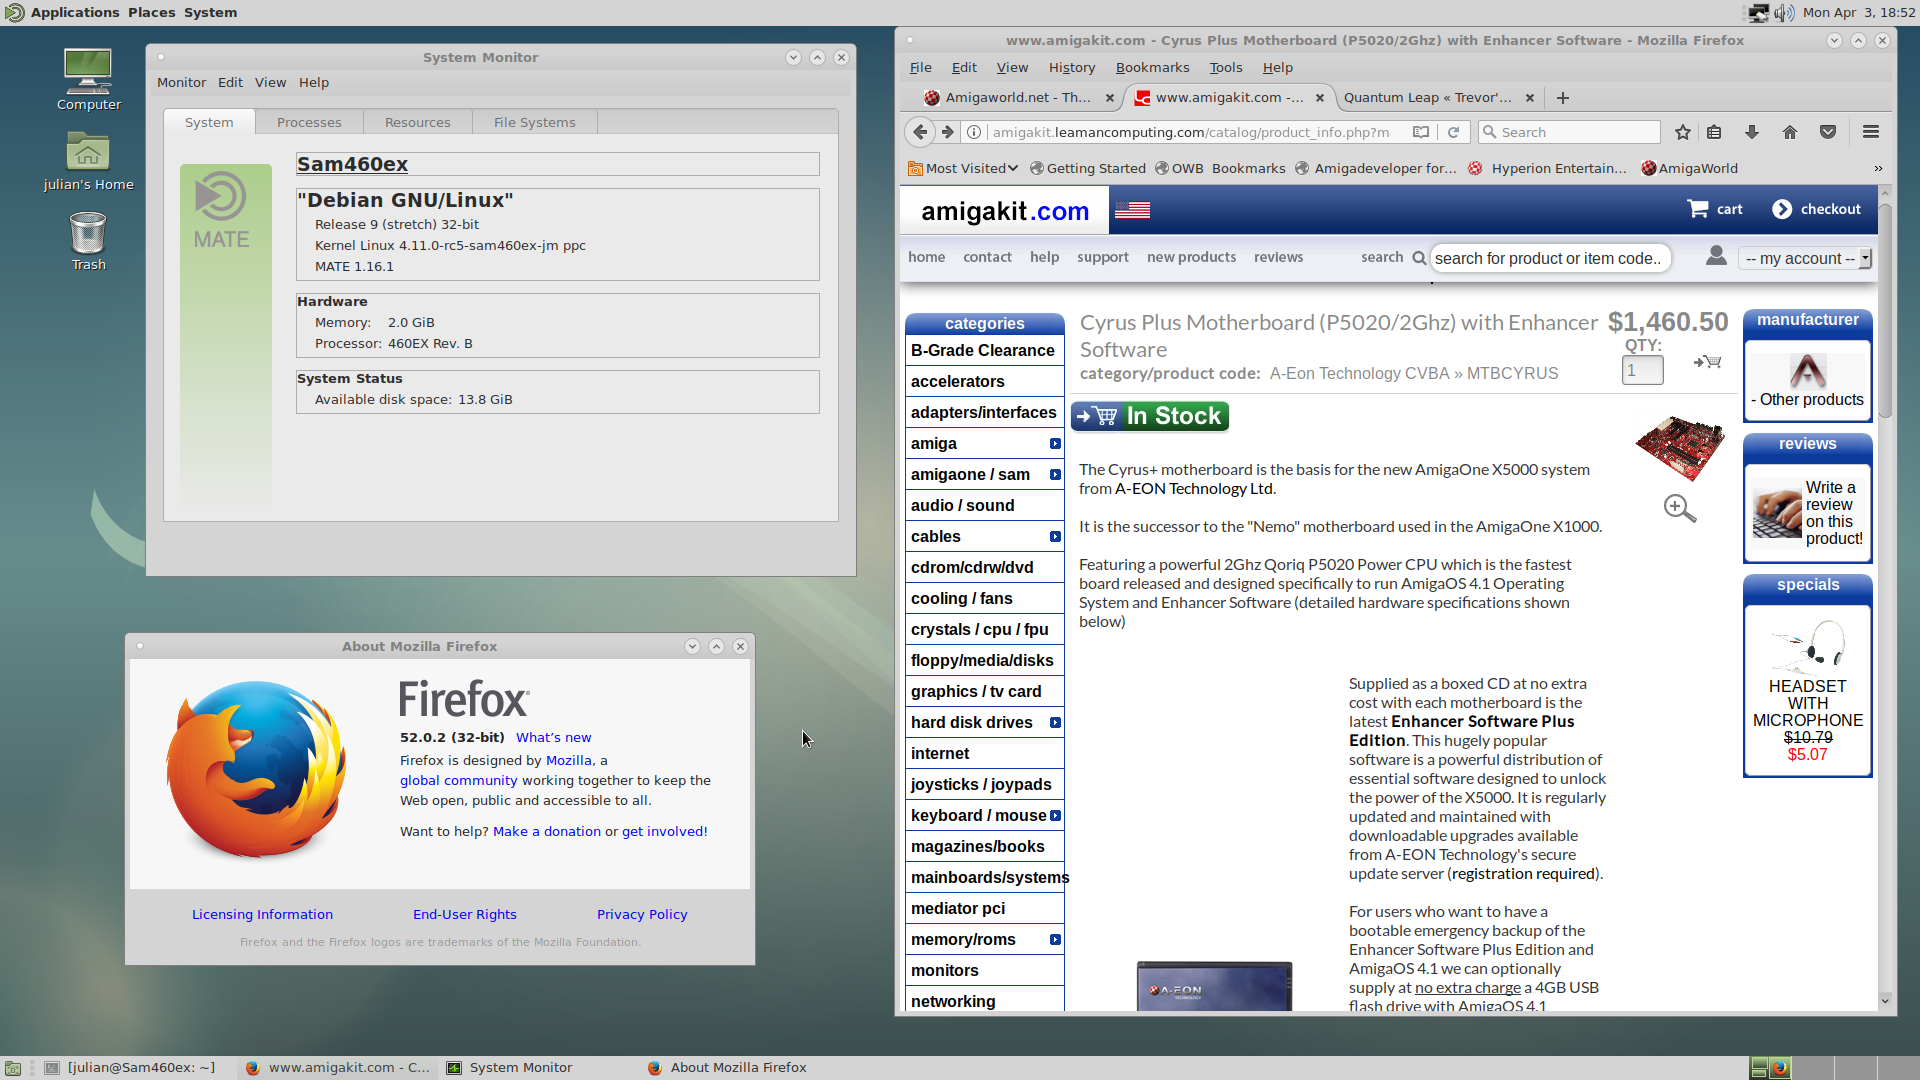Viewport: 1920px width, 1080px height.
Task: Open the Firefox downloads arrow icon
Action: click(x=1752, y=132)
